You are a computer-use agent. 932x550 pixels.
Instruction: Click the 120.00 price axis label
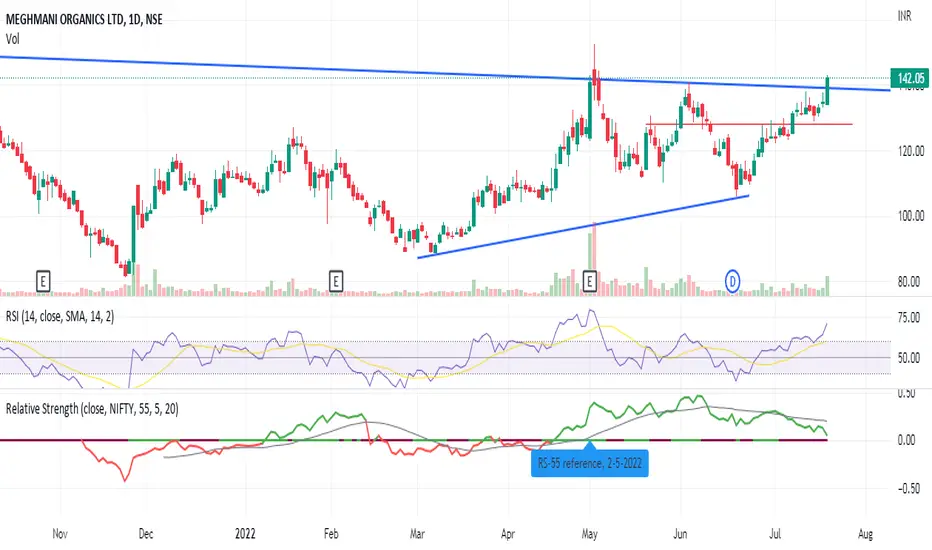[x=911, y=151]
